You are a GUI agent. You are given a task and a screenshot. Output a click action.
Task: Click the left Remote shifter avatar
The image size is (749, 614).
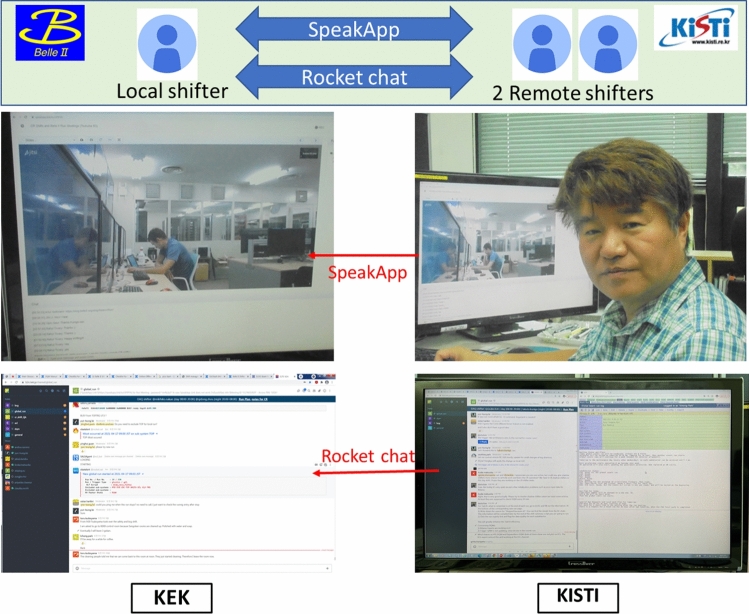tap(542, 44)
